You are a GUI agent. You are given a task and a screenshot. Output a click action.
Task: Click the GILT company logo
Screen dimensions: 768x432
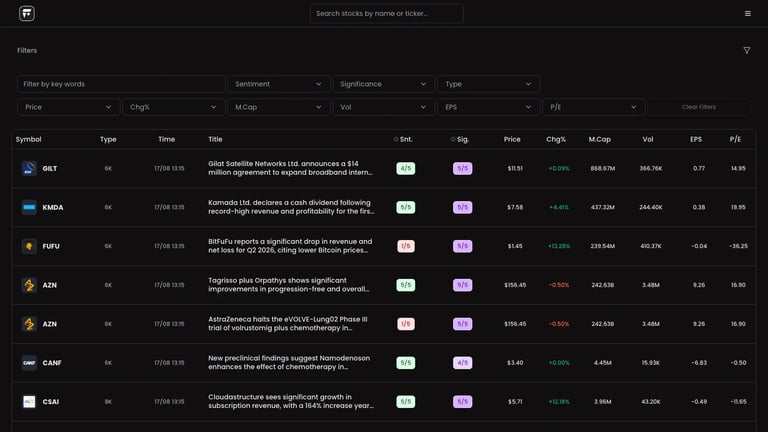tap(29, 168)
